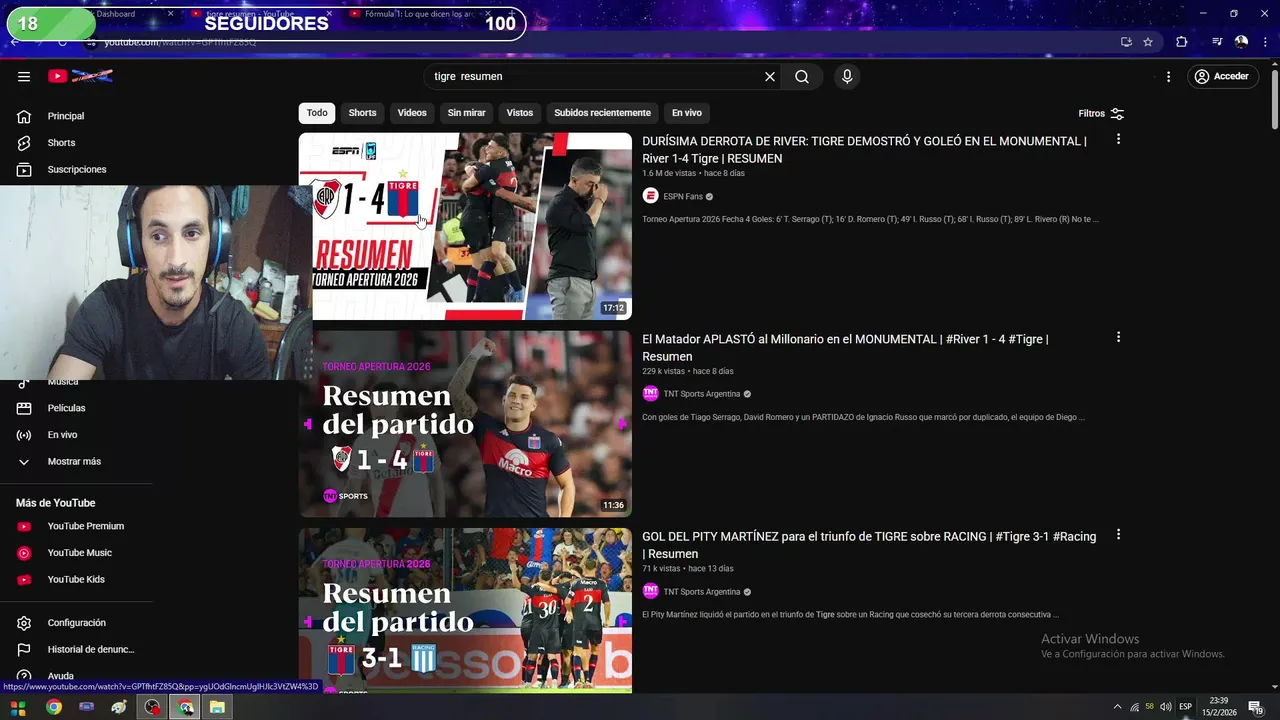Screen dimensions: 1280x720
Task: Open the browser extensions puzzle icon
Action: coord(1181,42)
